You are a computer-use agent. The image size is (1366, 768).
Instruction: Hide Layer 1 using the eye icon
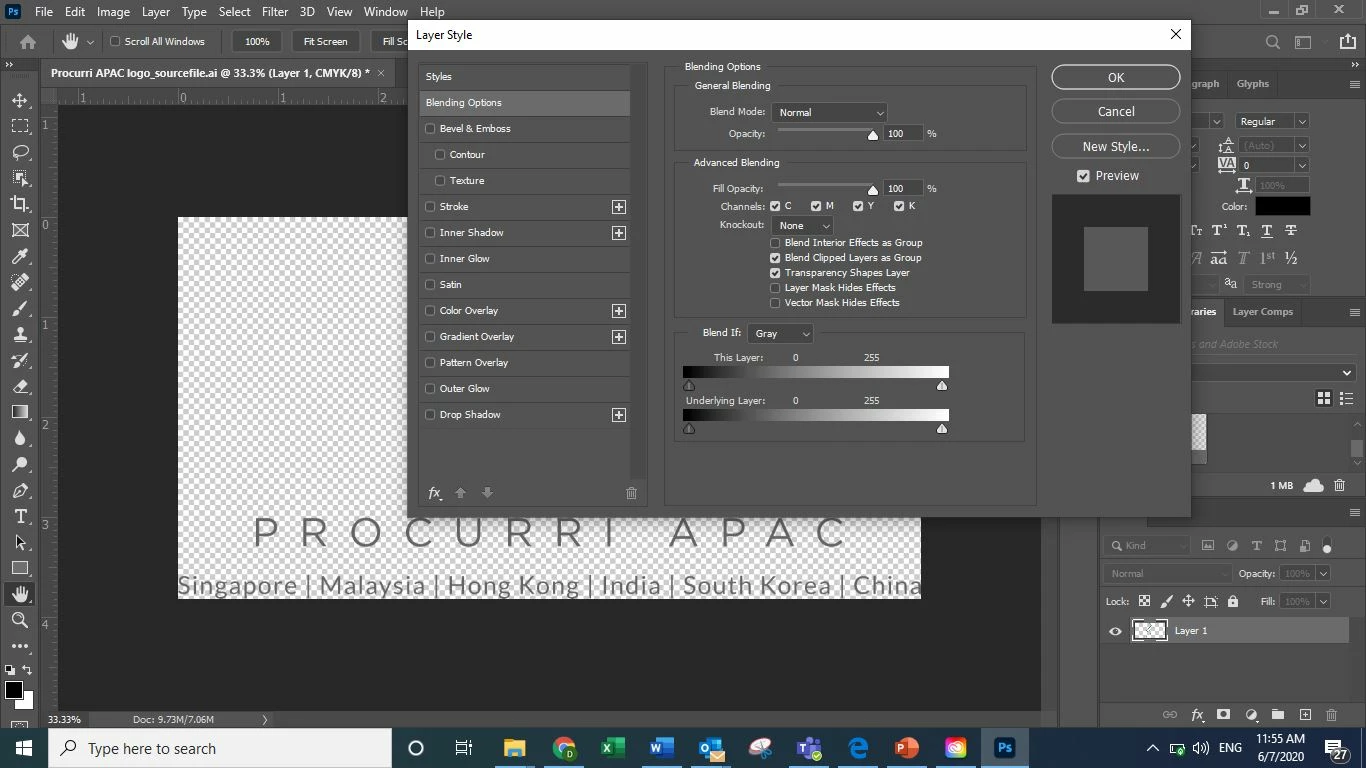1116,631
